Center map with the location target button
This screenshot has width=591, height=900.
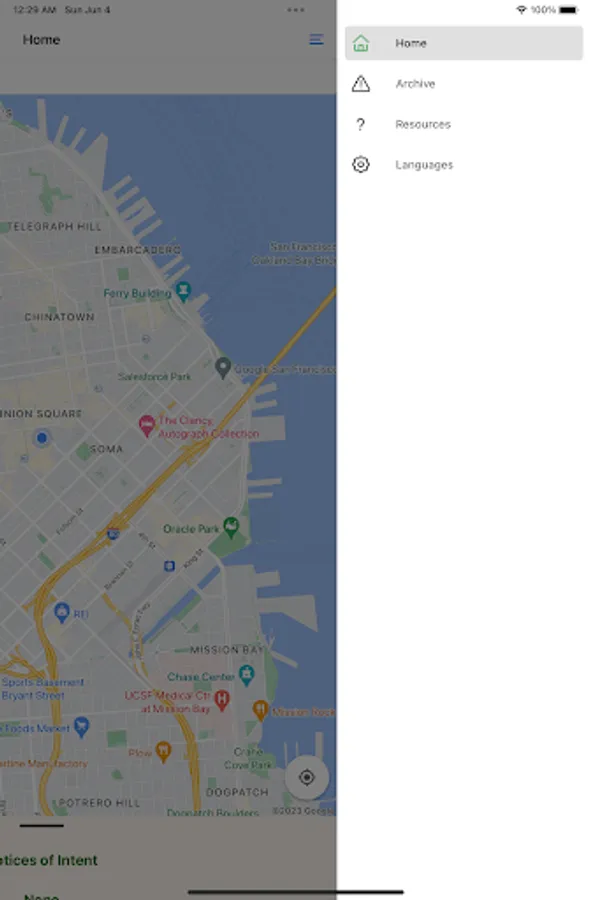pyautogui.click(x=307, y=777)
